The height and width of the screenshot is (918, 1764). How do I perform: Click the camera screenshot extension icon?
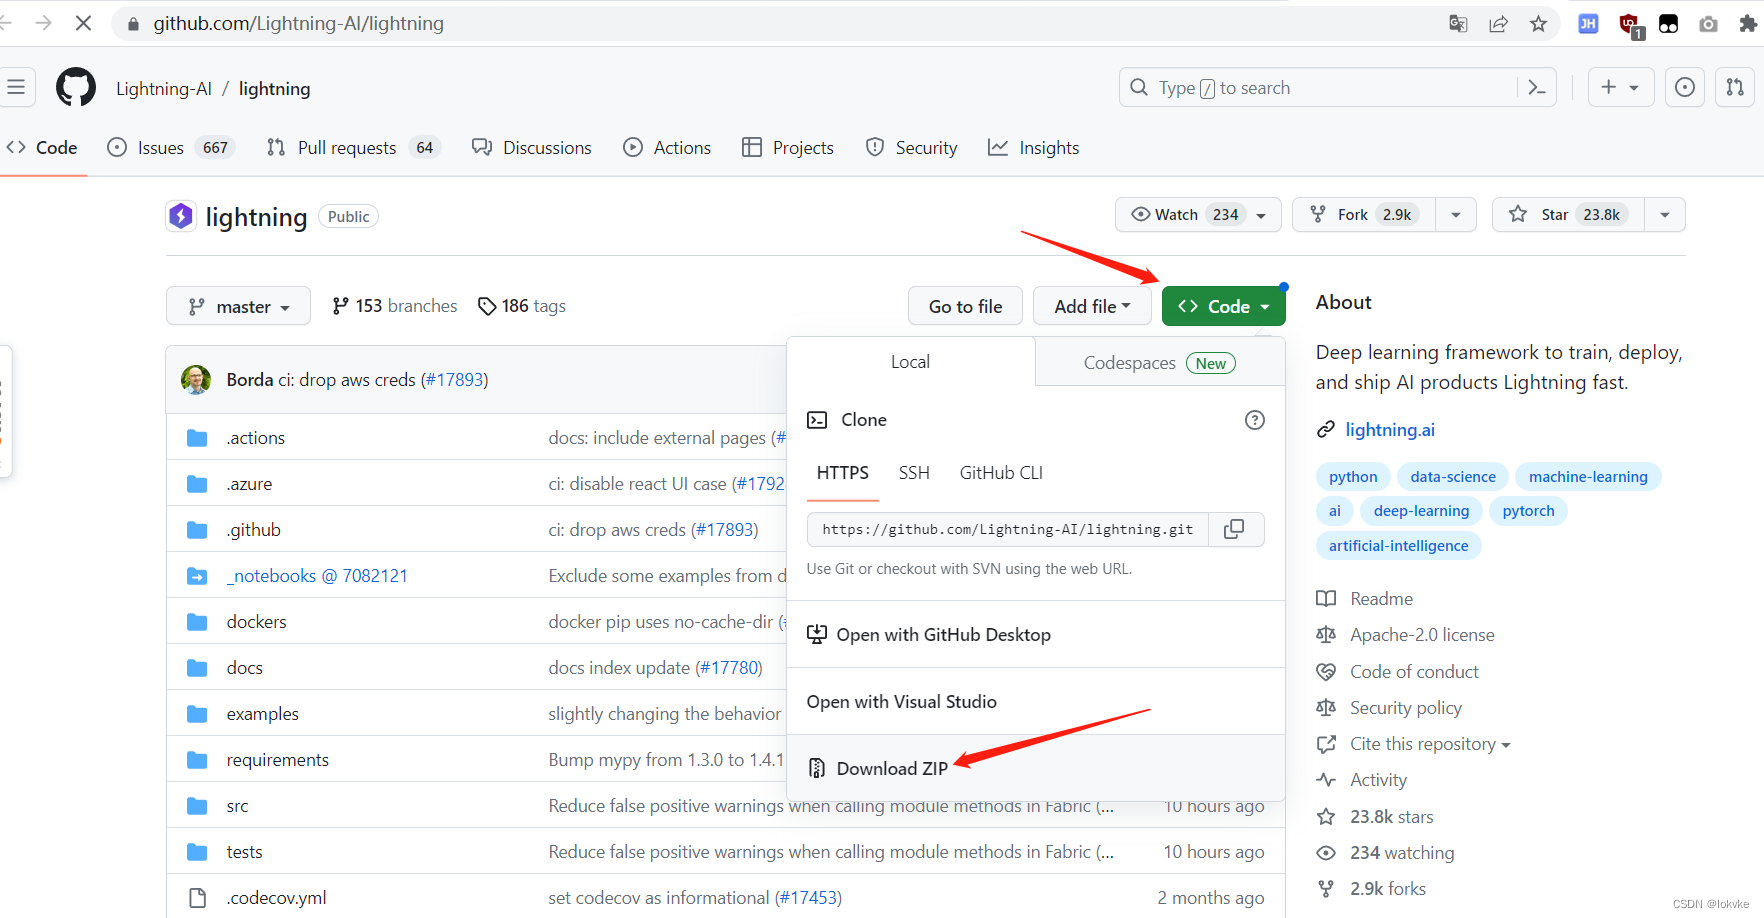[x=1708, y=24]
